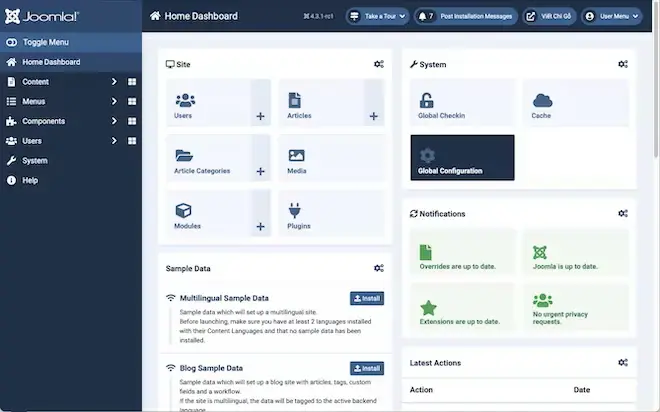
Task: Open Post Installation Messages
Action: click(463, 17)
